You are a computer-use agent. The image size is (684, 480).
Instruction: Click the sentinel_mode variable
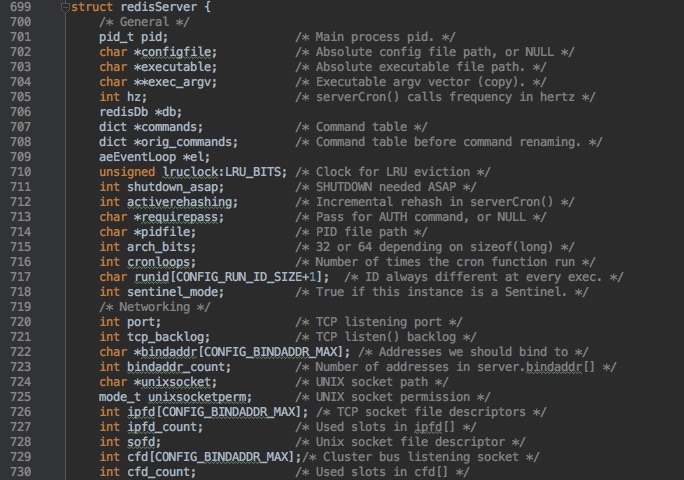(172, 292)
